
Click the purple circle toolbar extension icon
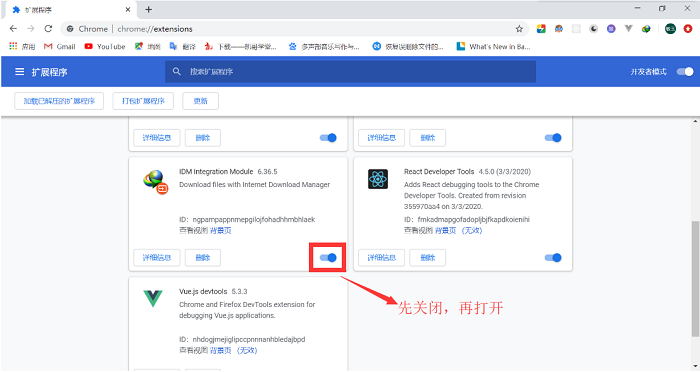[611, 29]
